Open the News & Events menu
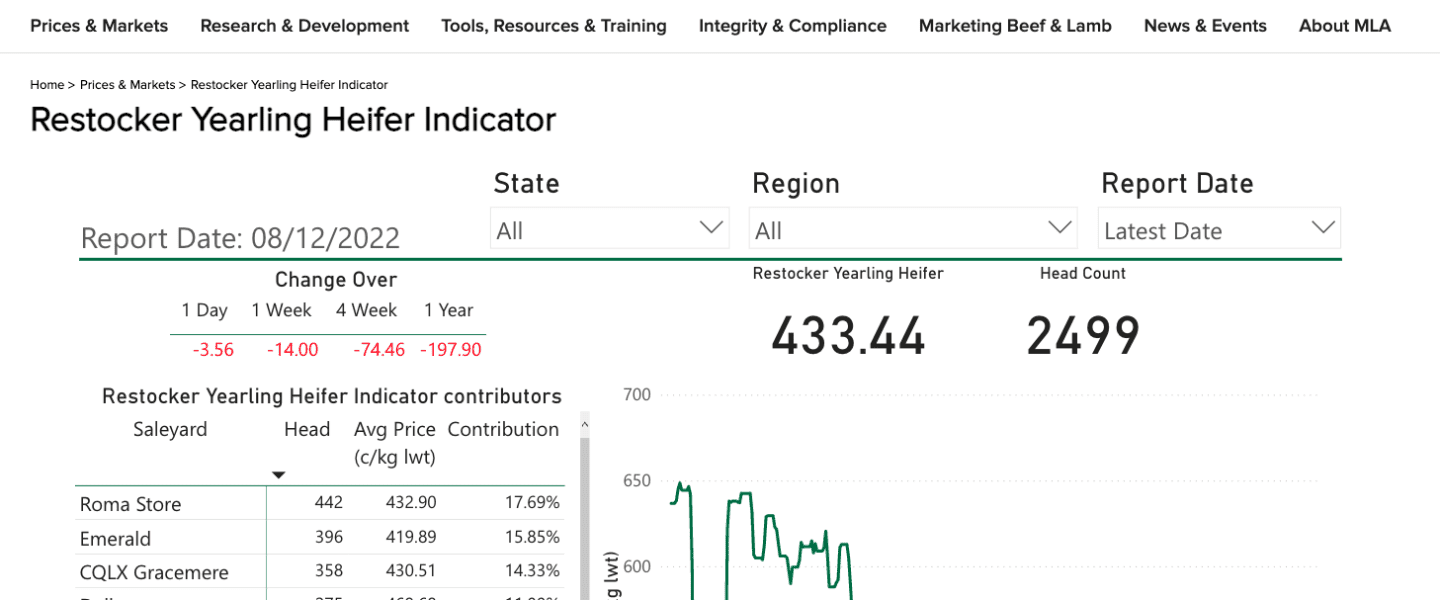This screenshot has width=1440, height=600. click(1205, 26)
